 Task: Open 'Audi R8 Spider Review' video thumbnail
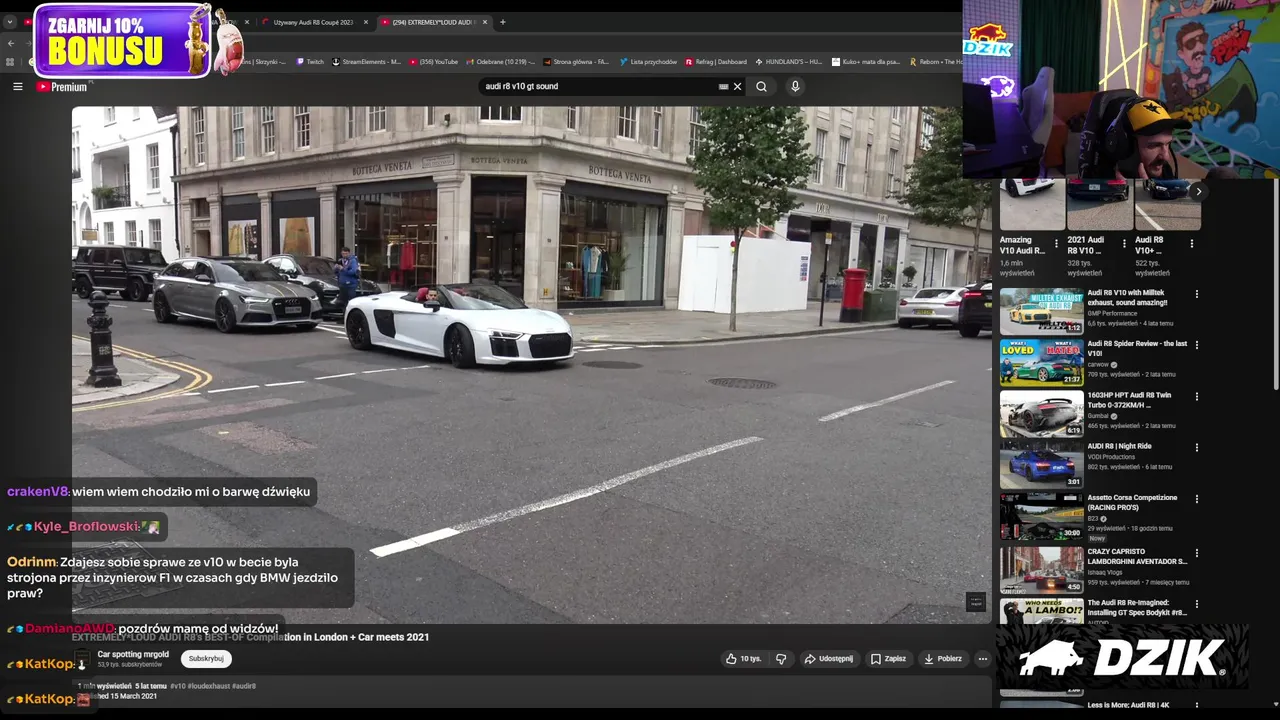point(1041,362)
